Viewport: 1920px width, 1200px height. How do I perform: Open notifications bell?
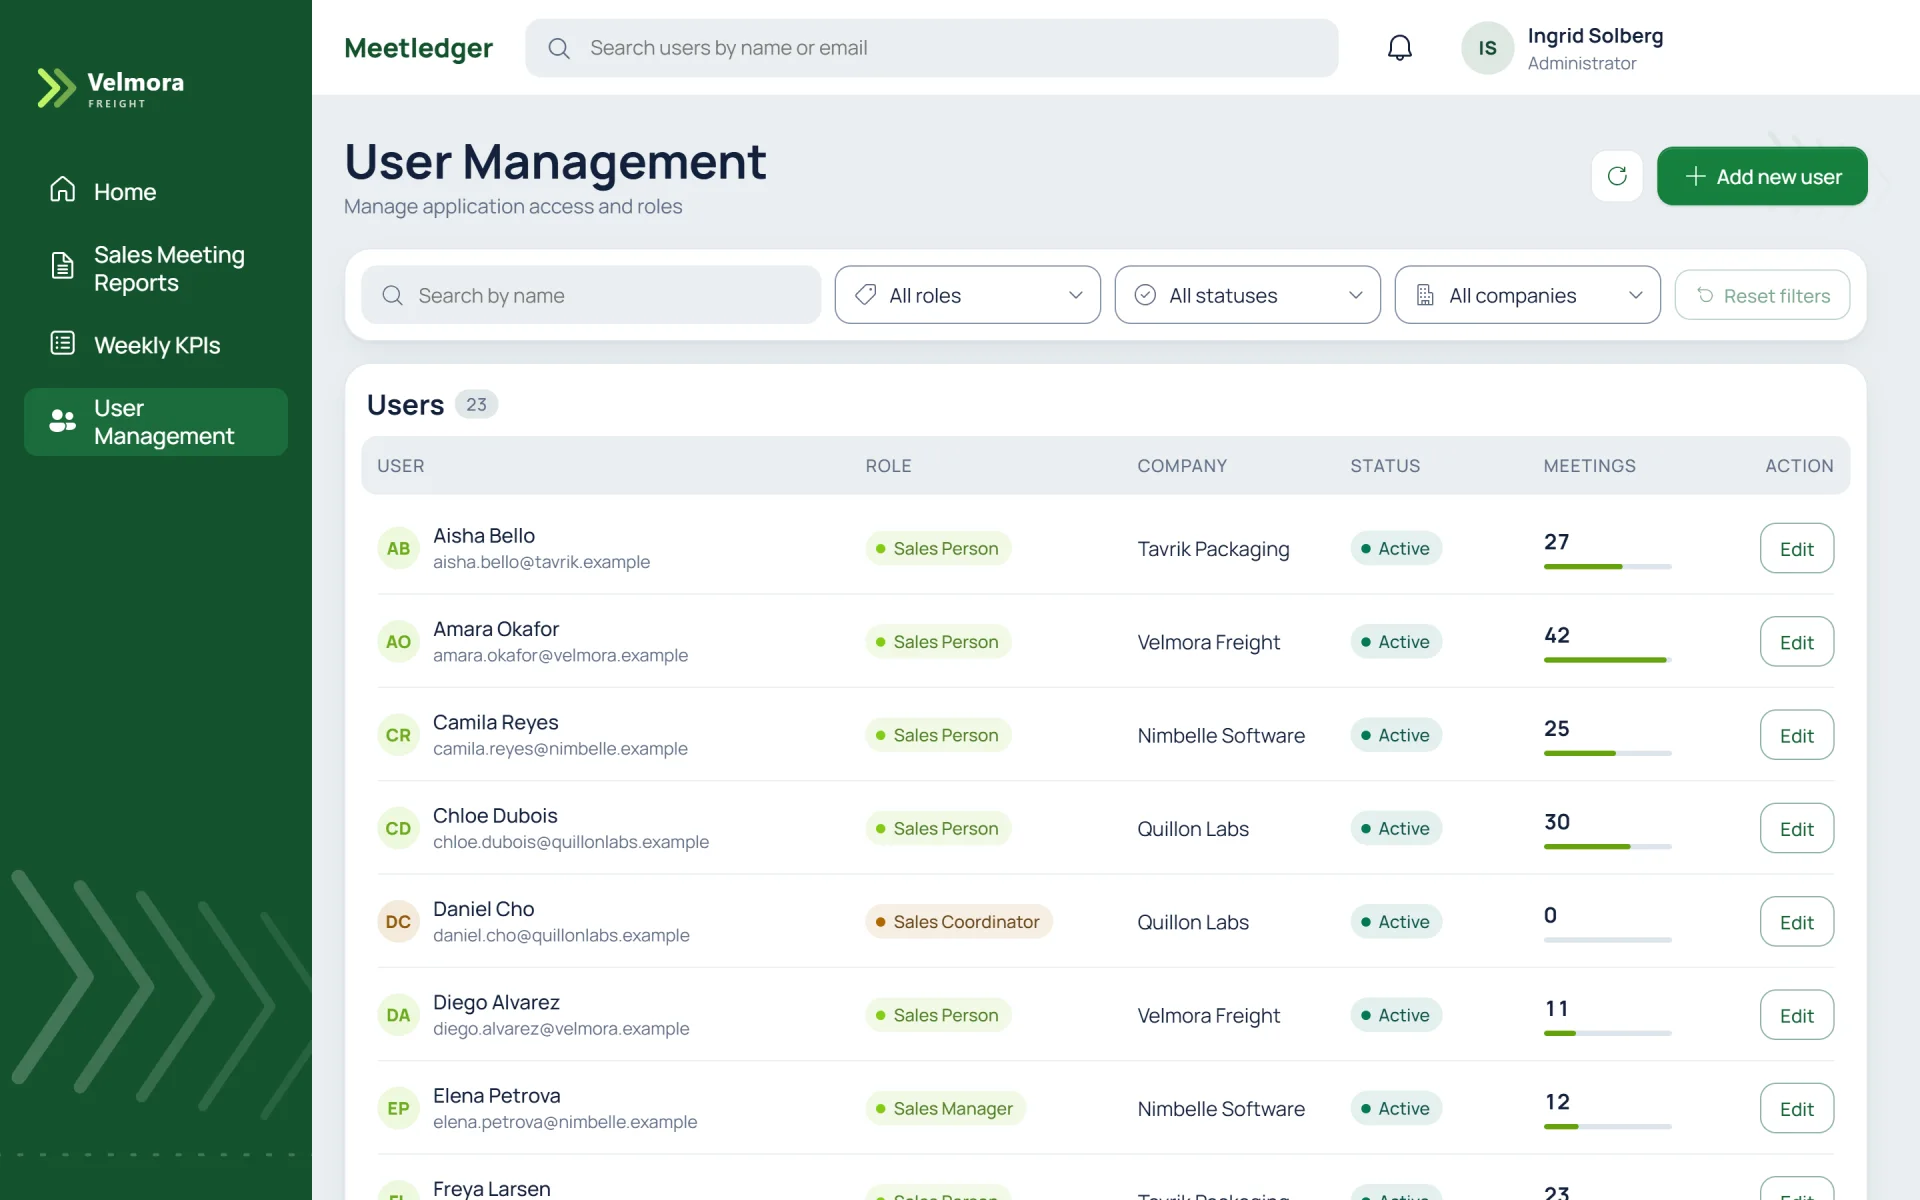coord(1400,48)
